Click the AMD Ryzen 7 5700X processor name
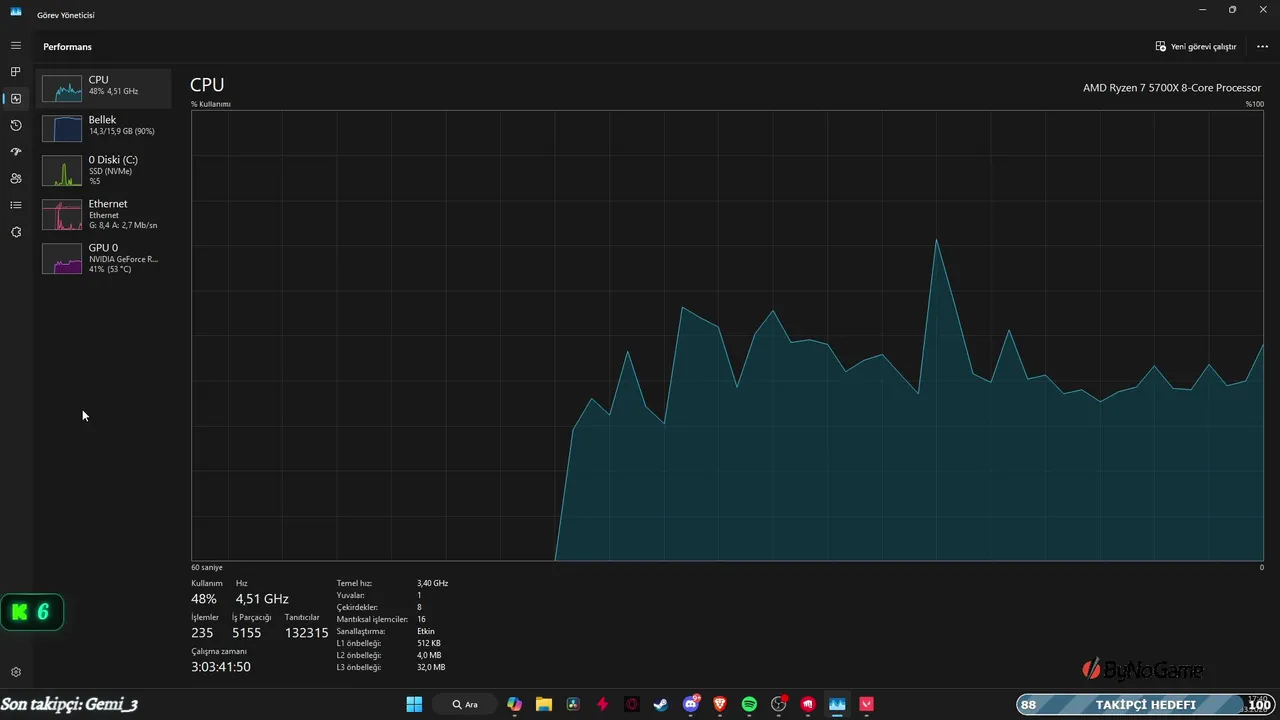The image size is (1280, 720). point(1172,88)
